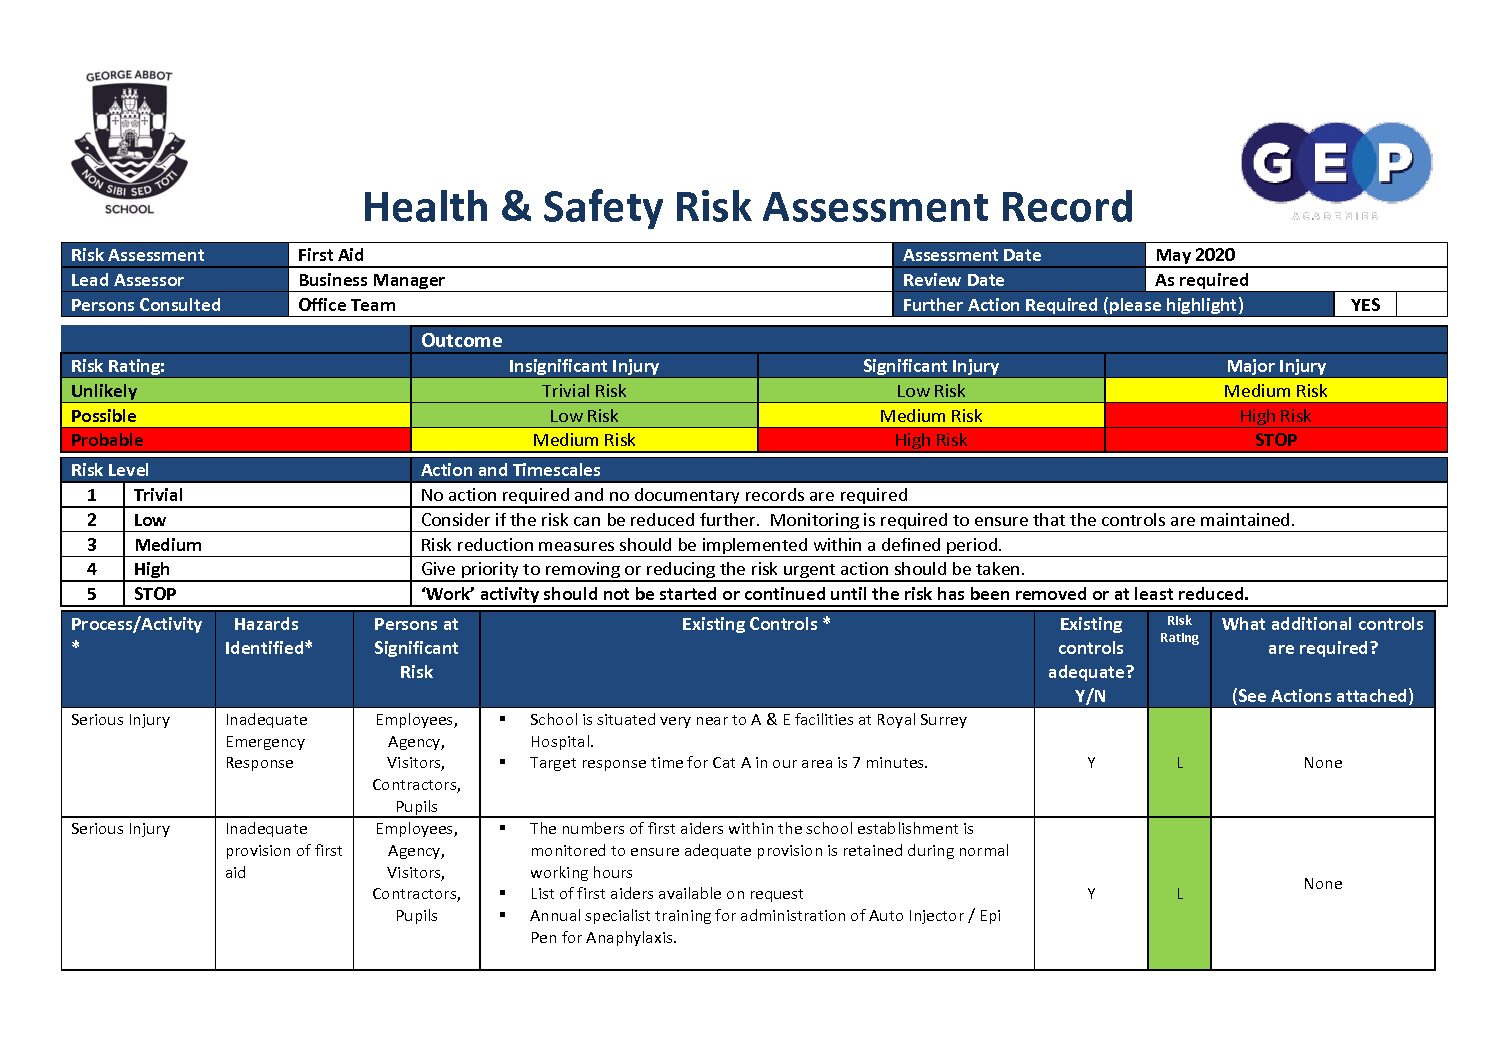Screen dimensions: 1497x1058
Task: Click the 'YES' further action cell
Action: (1365, 305)
